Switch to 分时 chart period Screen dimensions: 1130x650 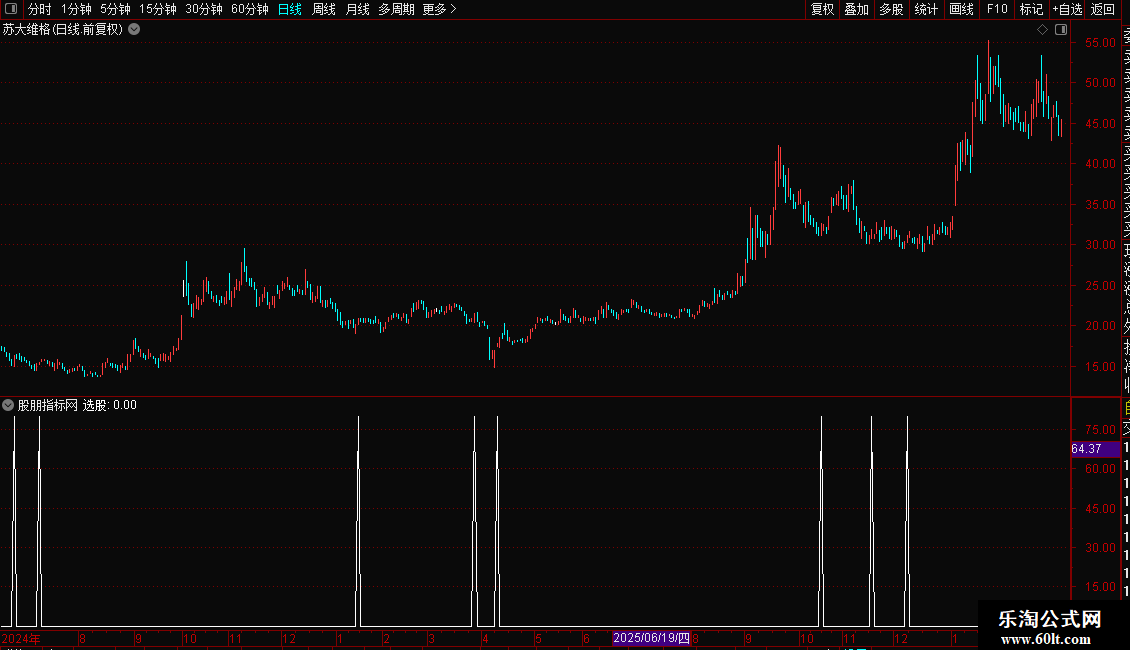coord(40,9)
